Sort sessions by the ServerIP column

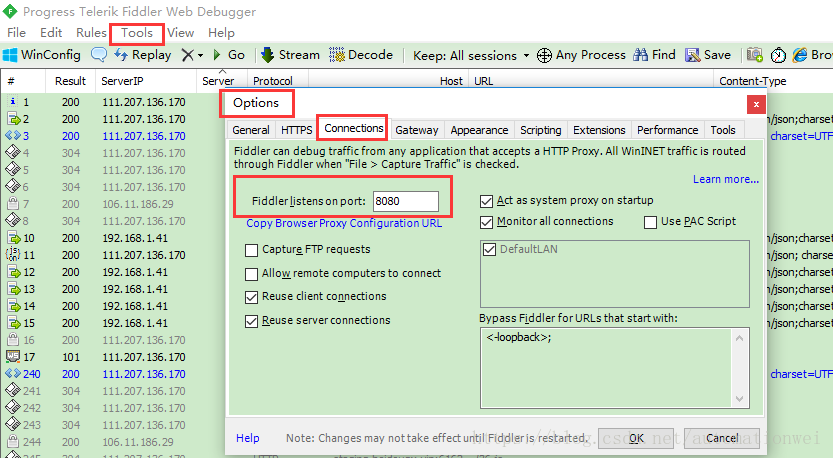(146, 81)
